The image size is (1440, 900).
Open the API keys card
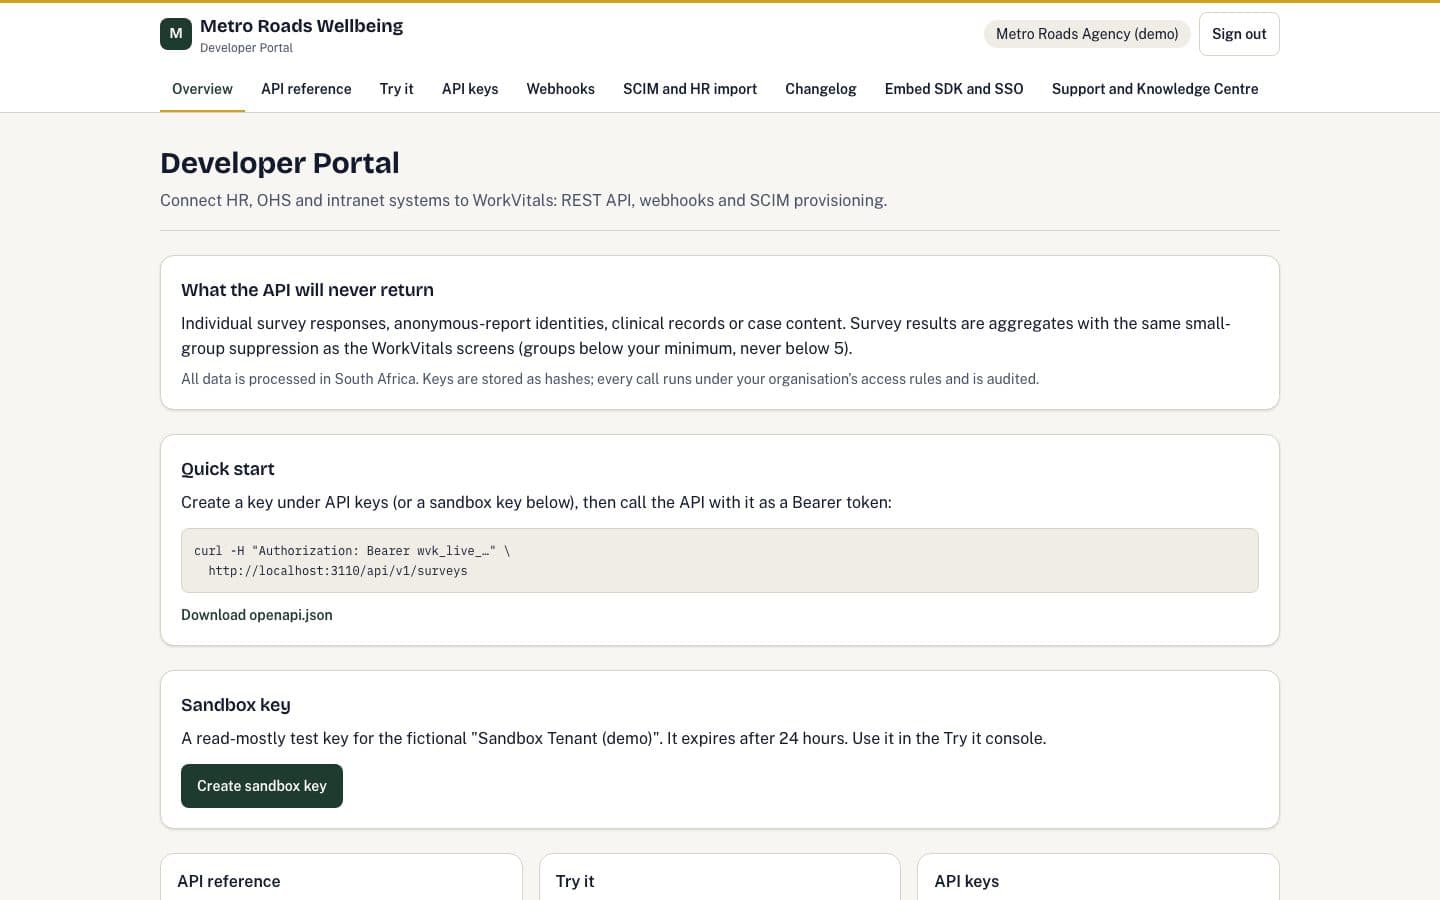(1098, 877)
